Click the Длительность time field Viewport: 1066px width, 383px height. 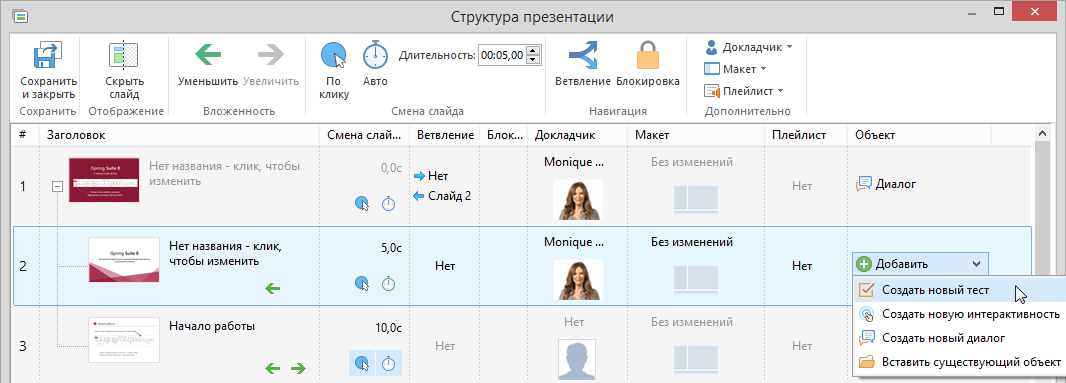[x=502, y=56]
